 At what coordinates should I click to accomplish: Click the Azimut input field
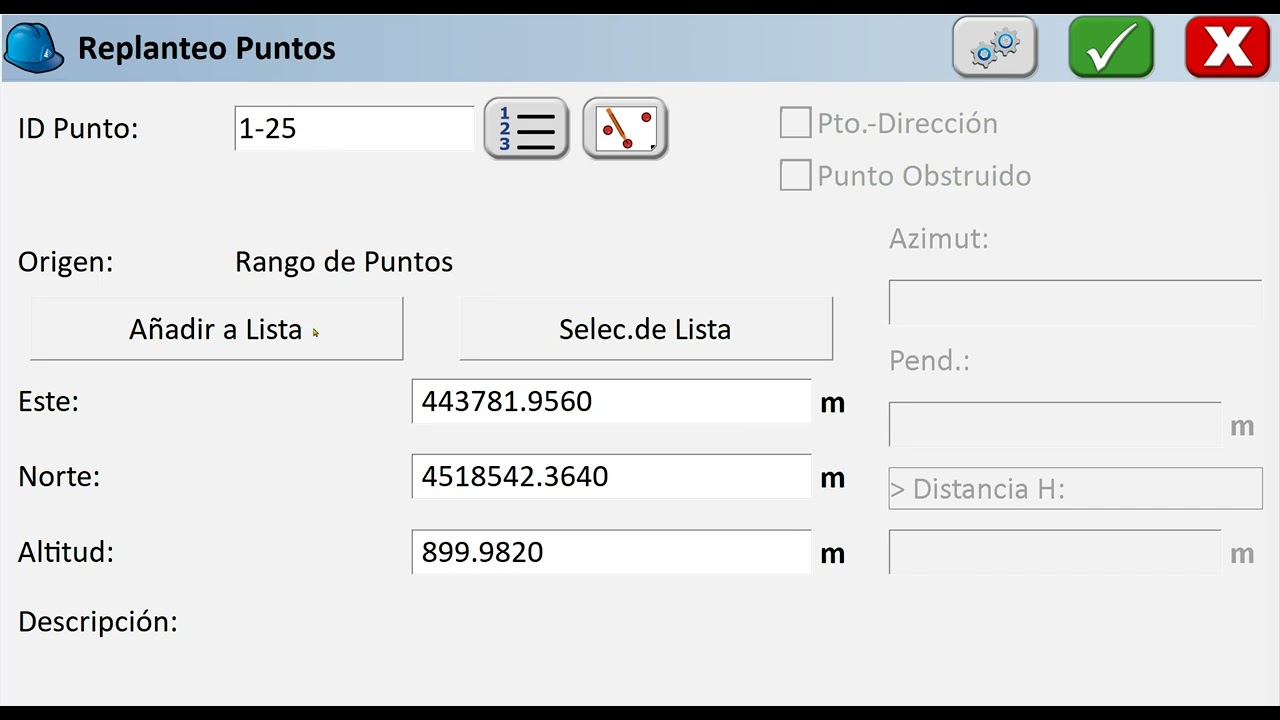pos(1075,302)
